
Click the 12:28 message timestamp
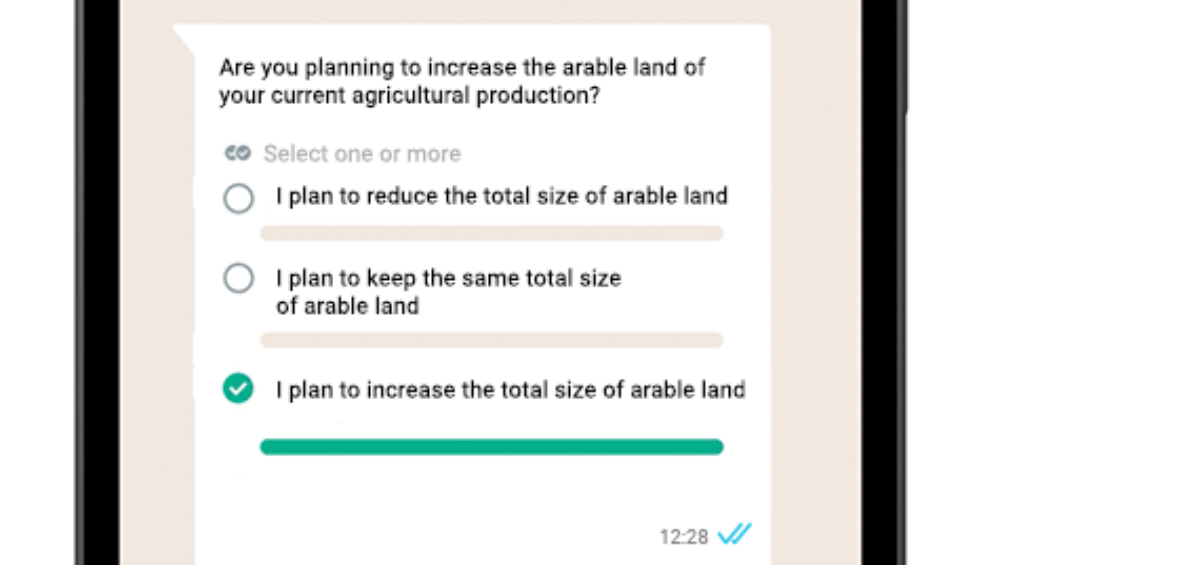click(x=683, y=537)
